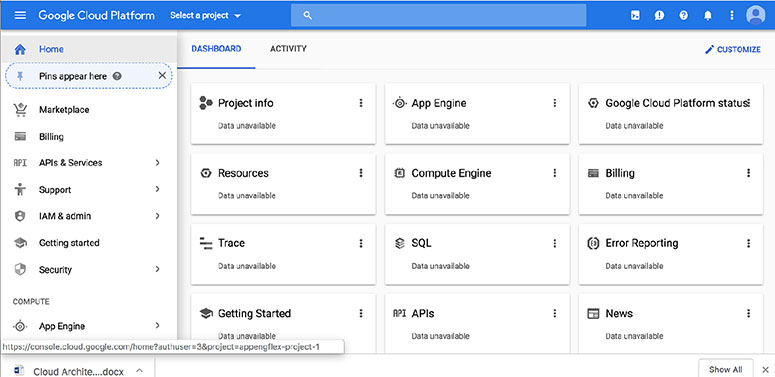The height and width of the screenshot is (377, 775).
Task: Open the Project info card options menu
Action: [x=361, y=103]
